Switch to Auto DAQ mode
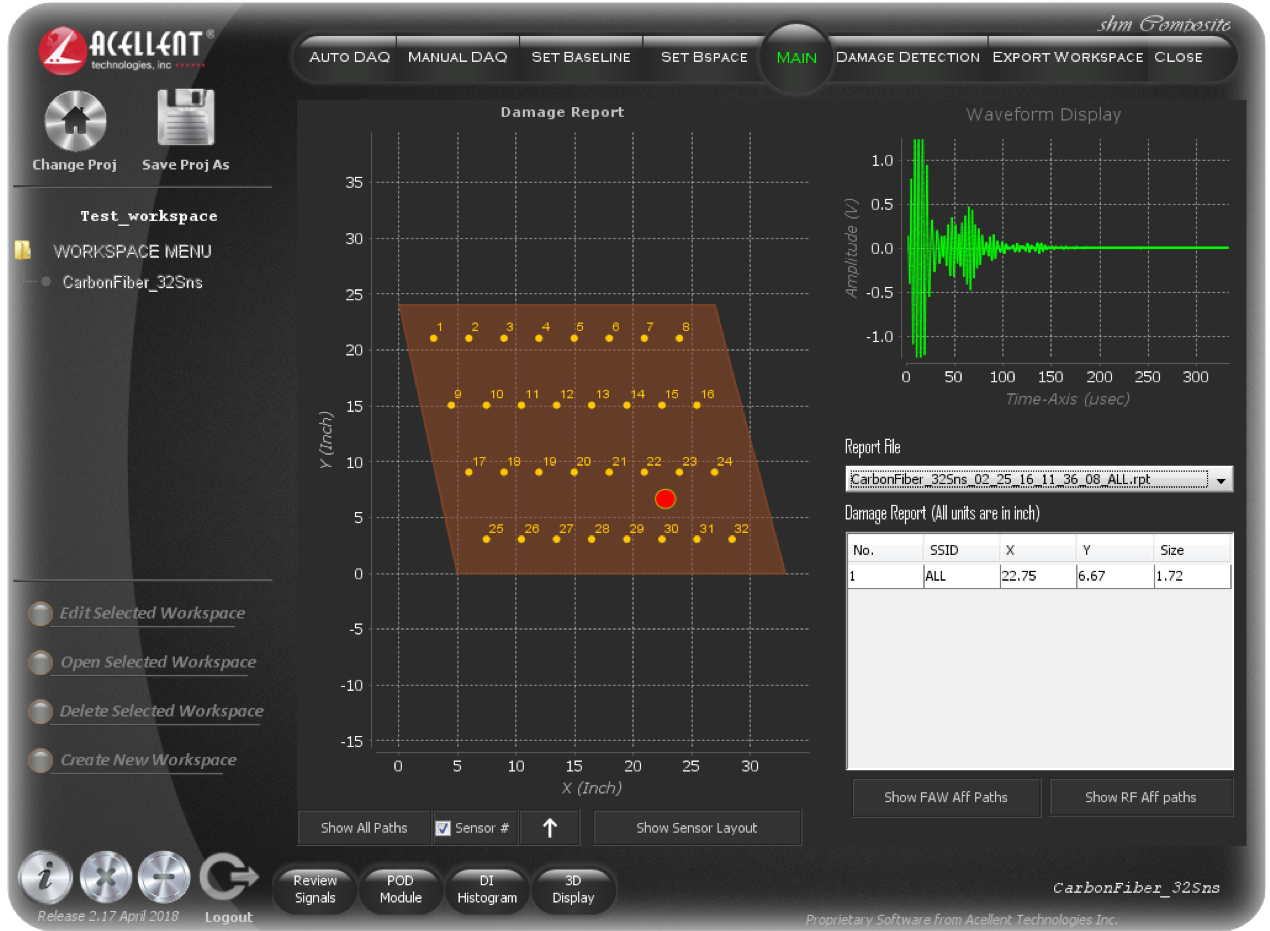The image size is (1270, 931). [348, 57]
